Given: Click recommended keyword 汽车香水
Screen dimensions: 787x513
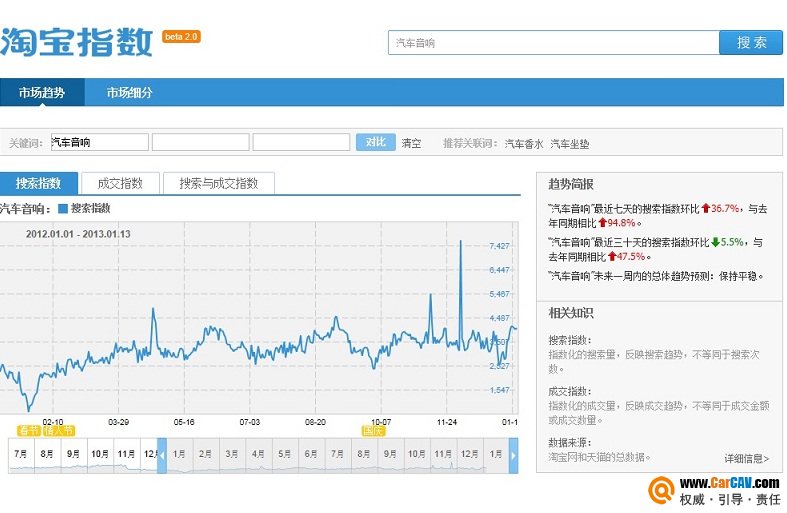Looking at the screenshot, I should point(523,144).
